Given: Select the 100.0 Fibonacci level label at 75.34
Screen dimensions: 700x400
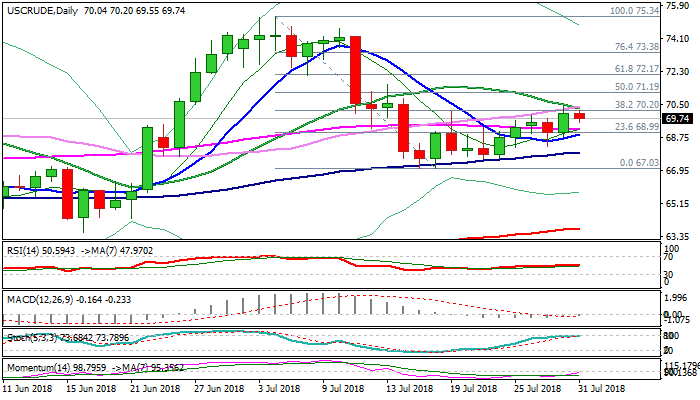Looking at the screenshot, I should (x=634, y=12).
